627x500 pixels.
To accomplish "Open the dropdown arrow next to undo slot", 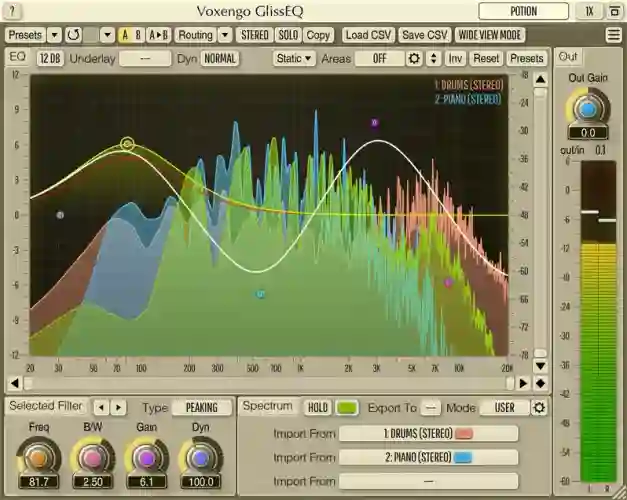I will [x=107, y=35].
